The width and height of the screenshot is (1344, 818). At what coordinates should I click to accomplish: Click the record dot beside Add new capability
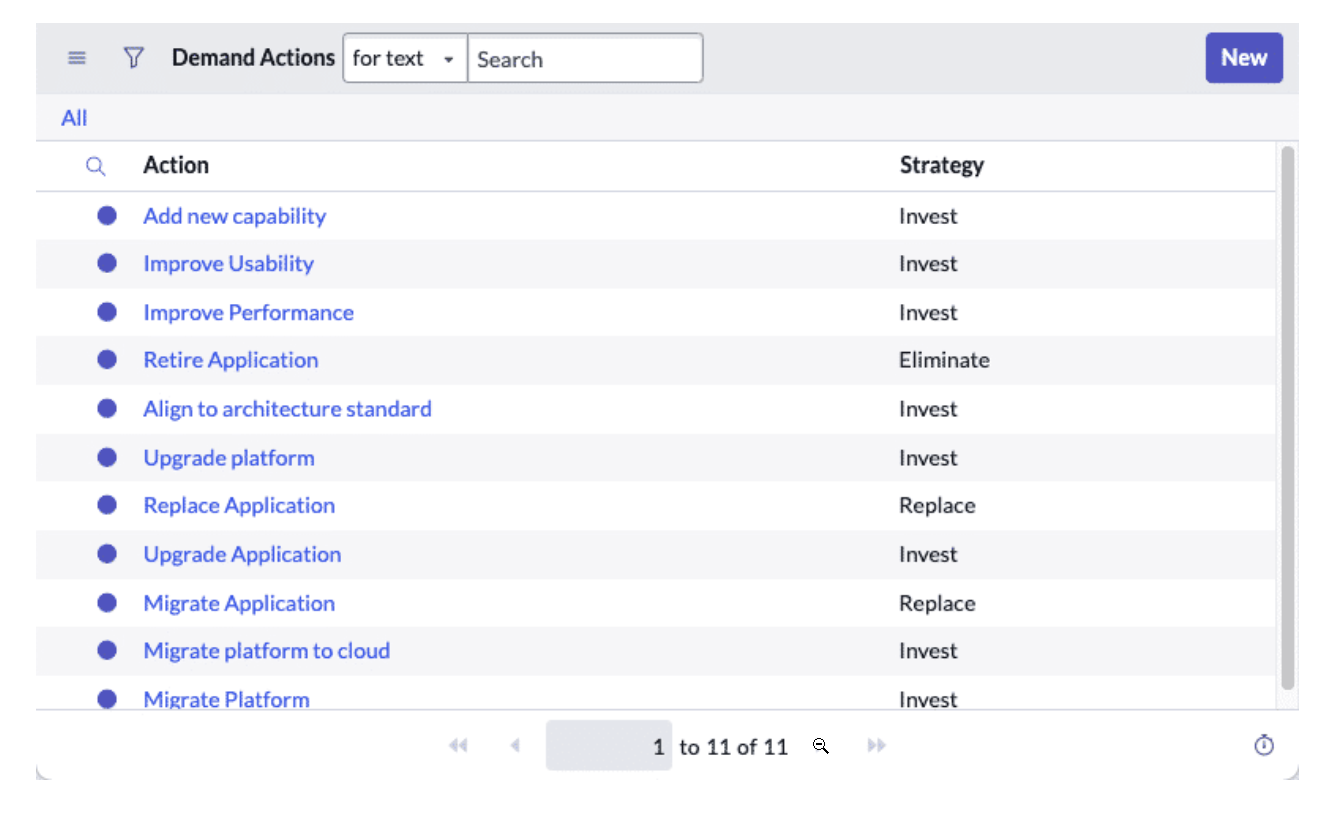pyautogui.click(x=107, y=215)
